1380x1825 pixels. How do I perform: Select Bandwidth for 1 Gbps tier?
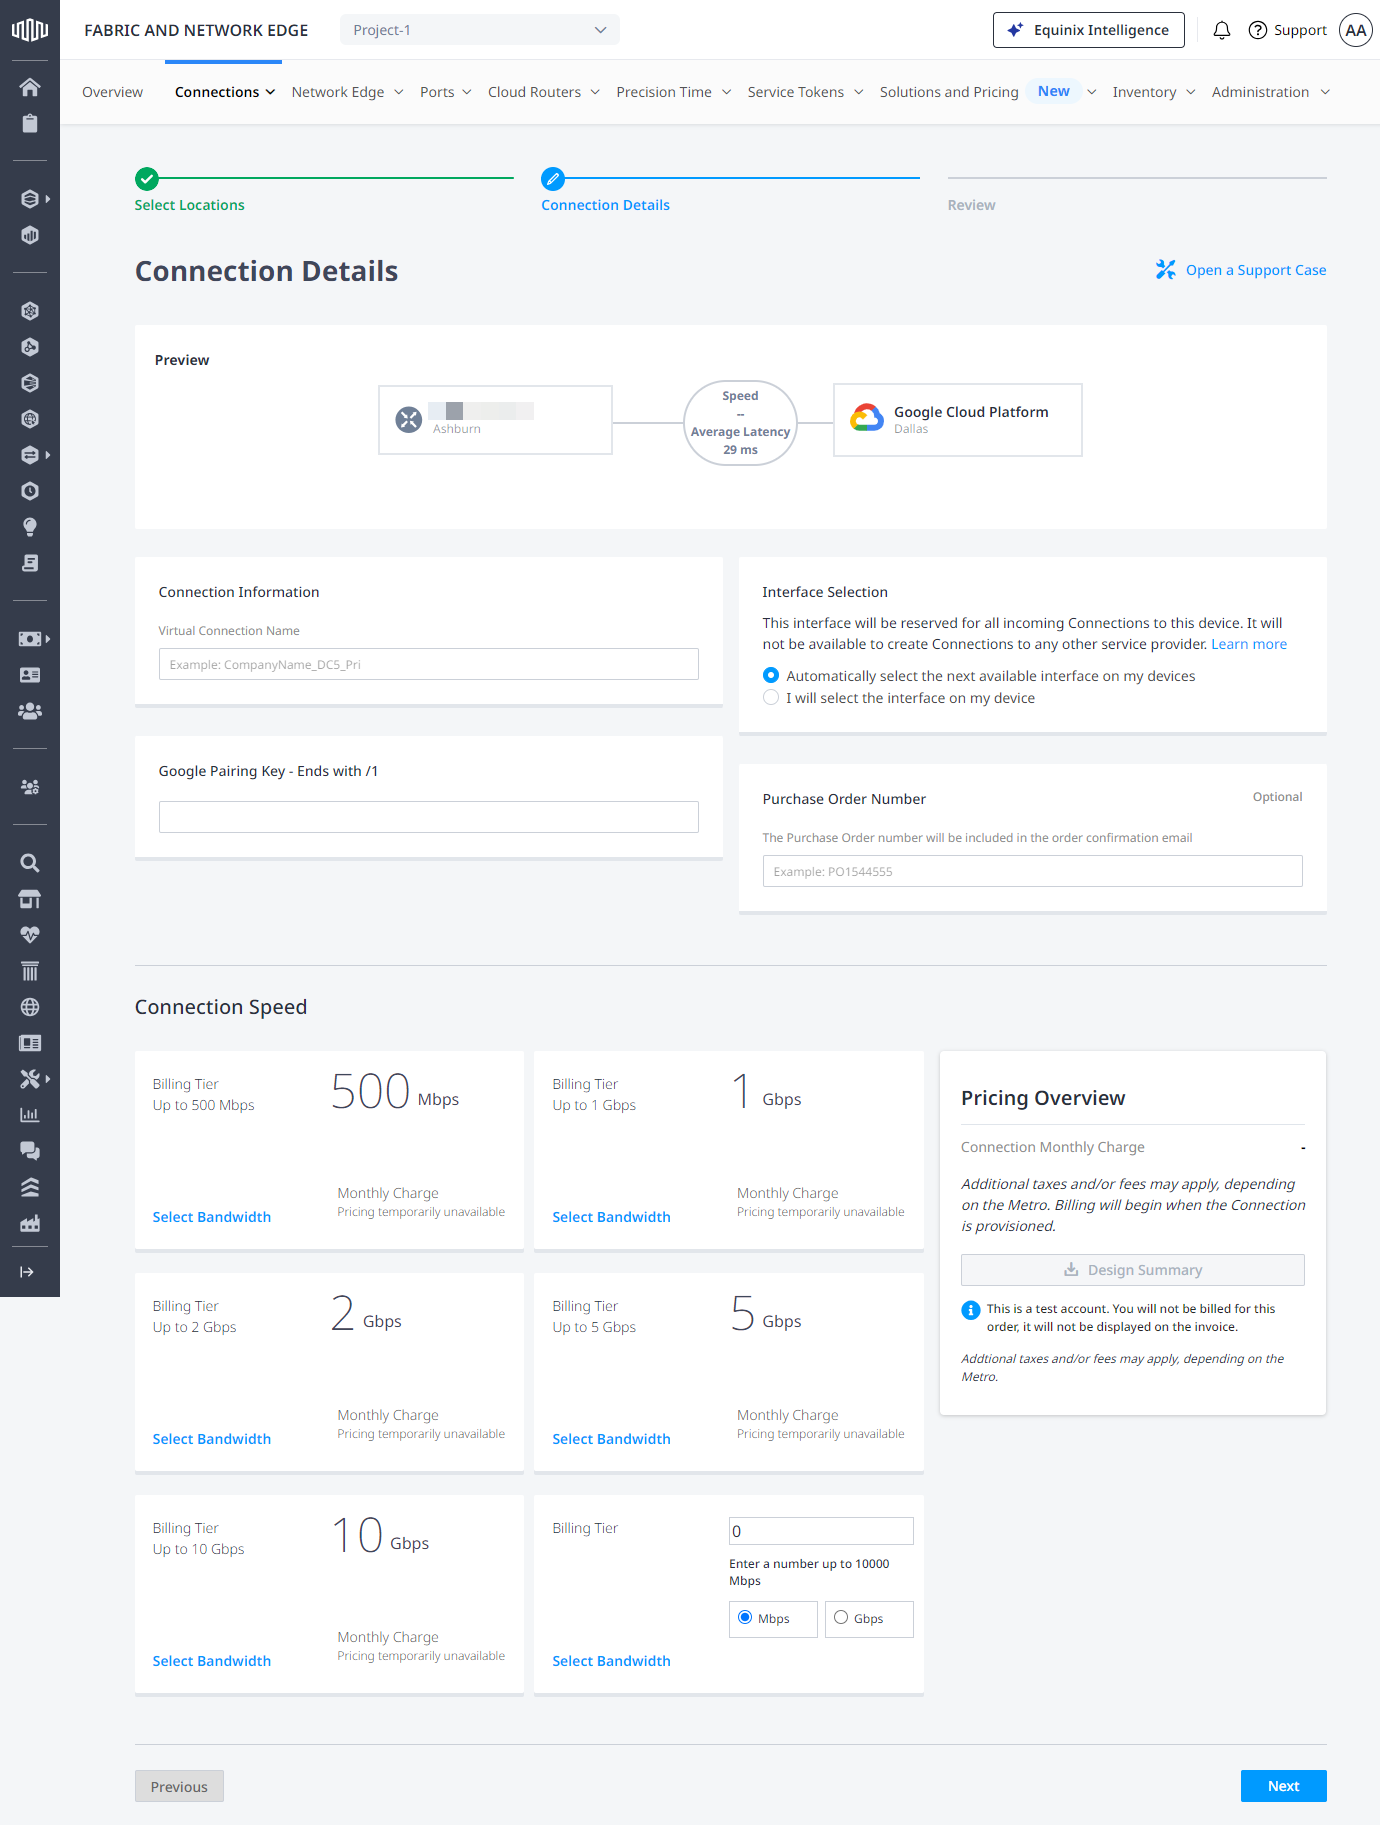click(611, 1217)
